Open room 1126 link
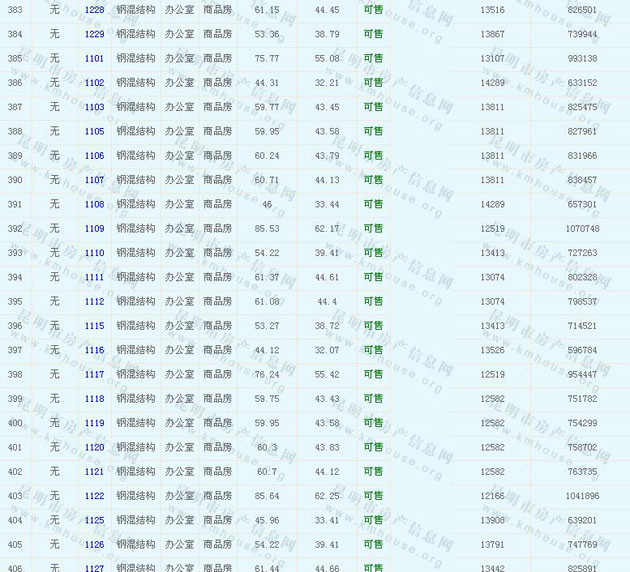Image resolution: width=630 pixels, height=572 pixels. click(94, 545)
